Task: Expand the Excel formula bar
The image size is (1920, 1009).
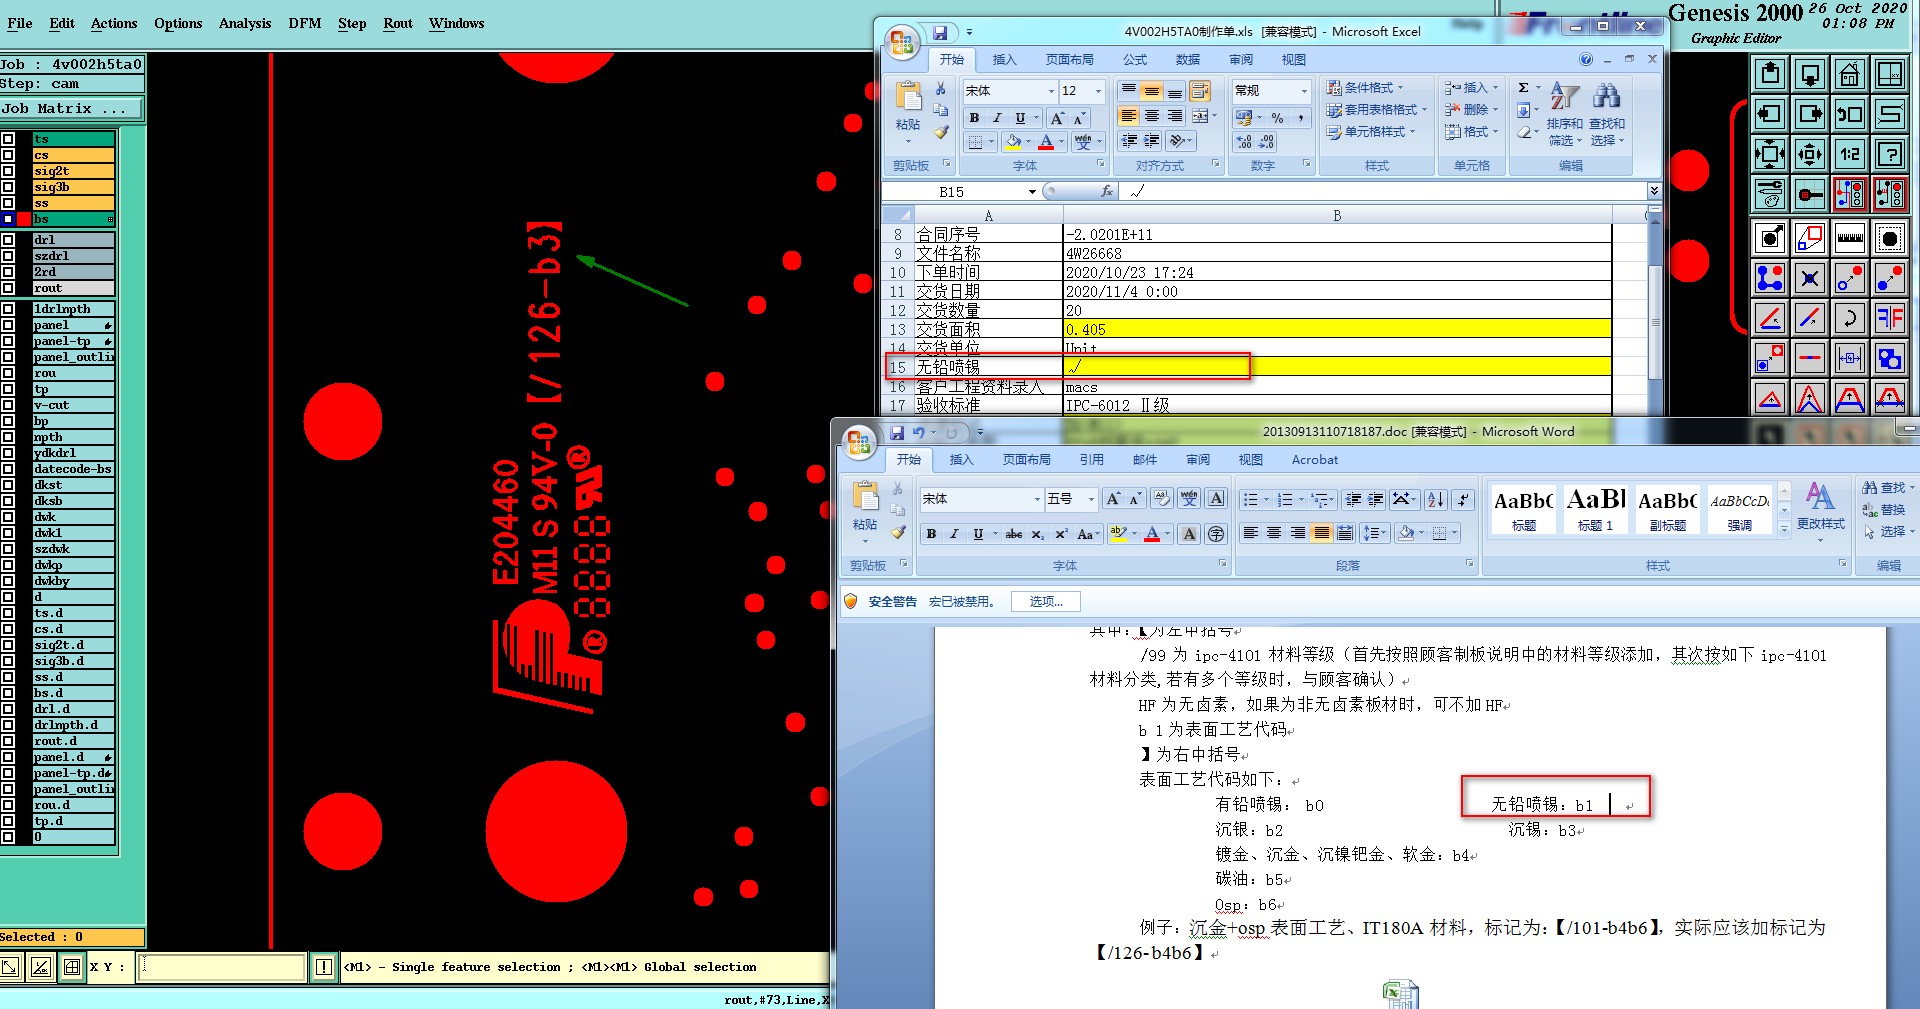Action: pyautogui.click(x=1654, y=191)
